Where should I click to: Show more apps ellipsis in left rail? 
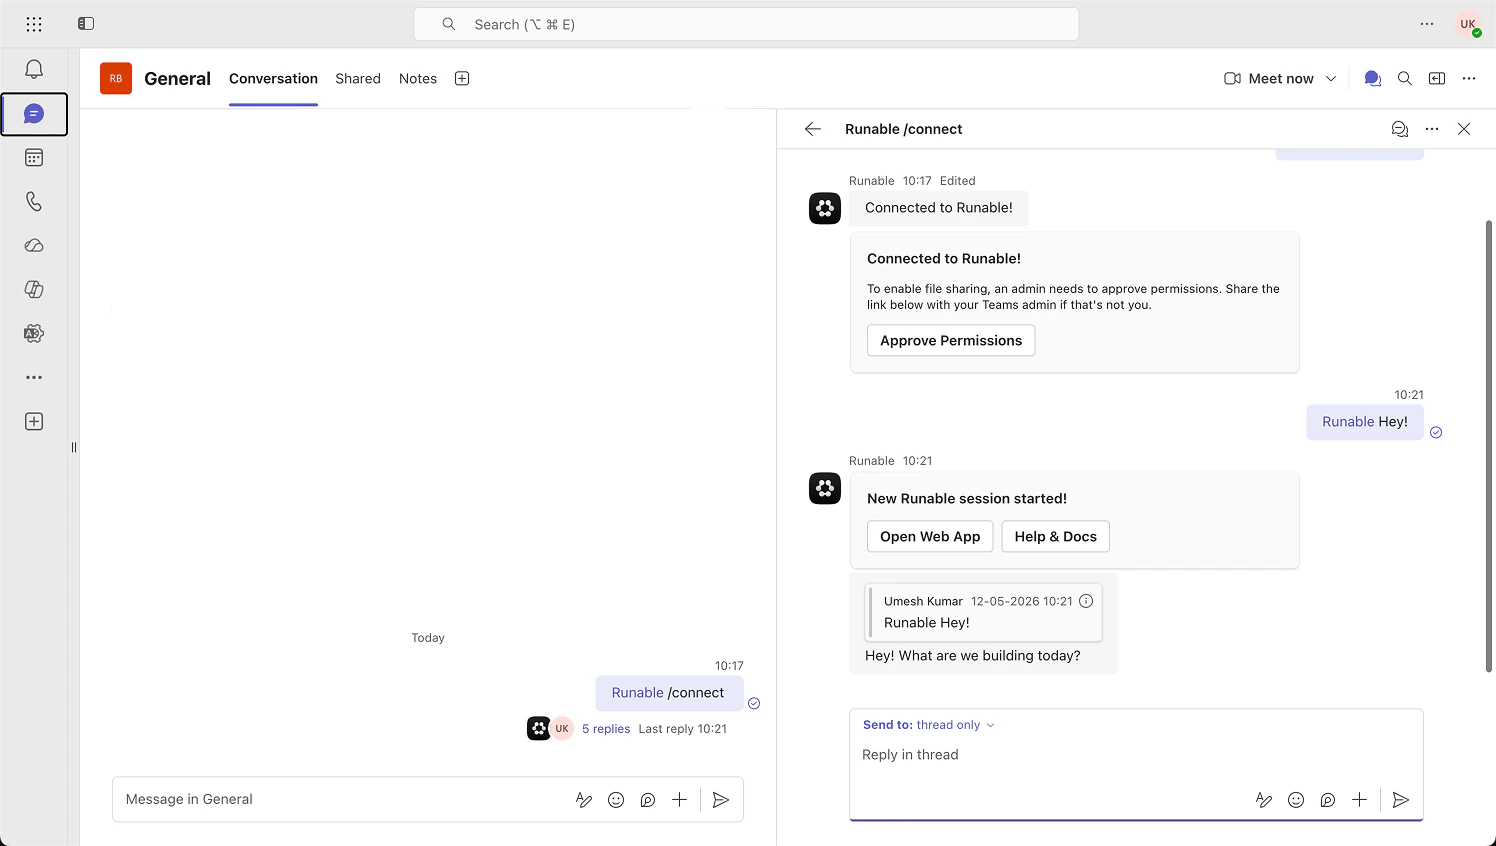pyautogui.click(x=34, y=378)
